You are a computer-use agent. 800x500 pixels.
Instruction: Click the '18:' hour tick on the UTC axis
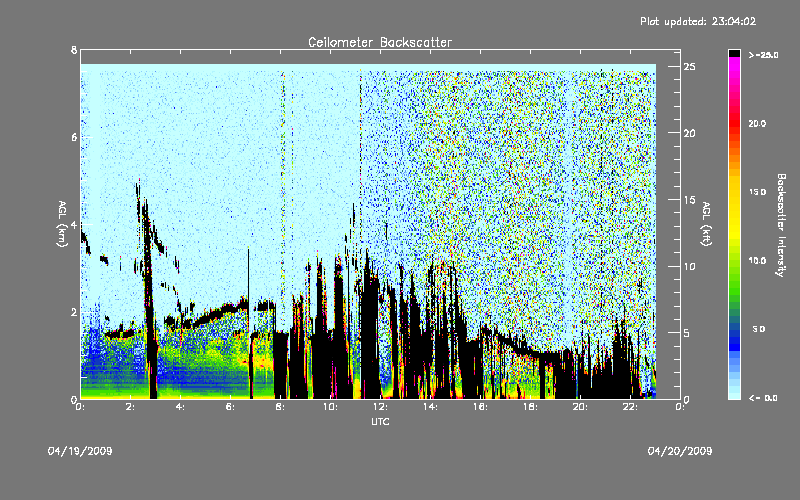(x=530, y=407)
